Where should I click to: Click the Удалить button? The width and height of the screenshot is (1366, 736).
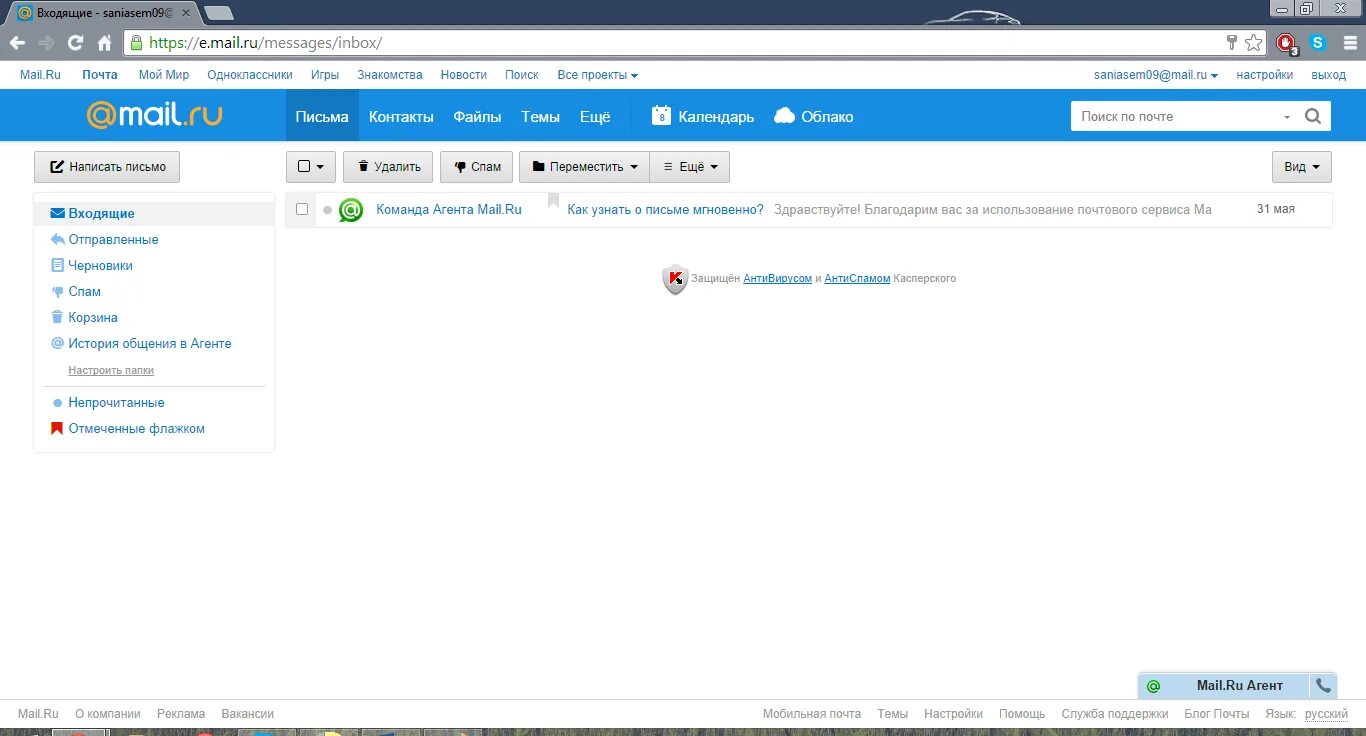click(388, 167)
